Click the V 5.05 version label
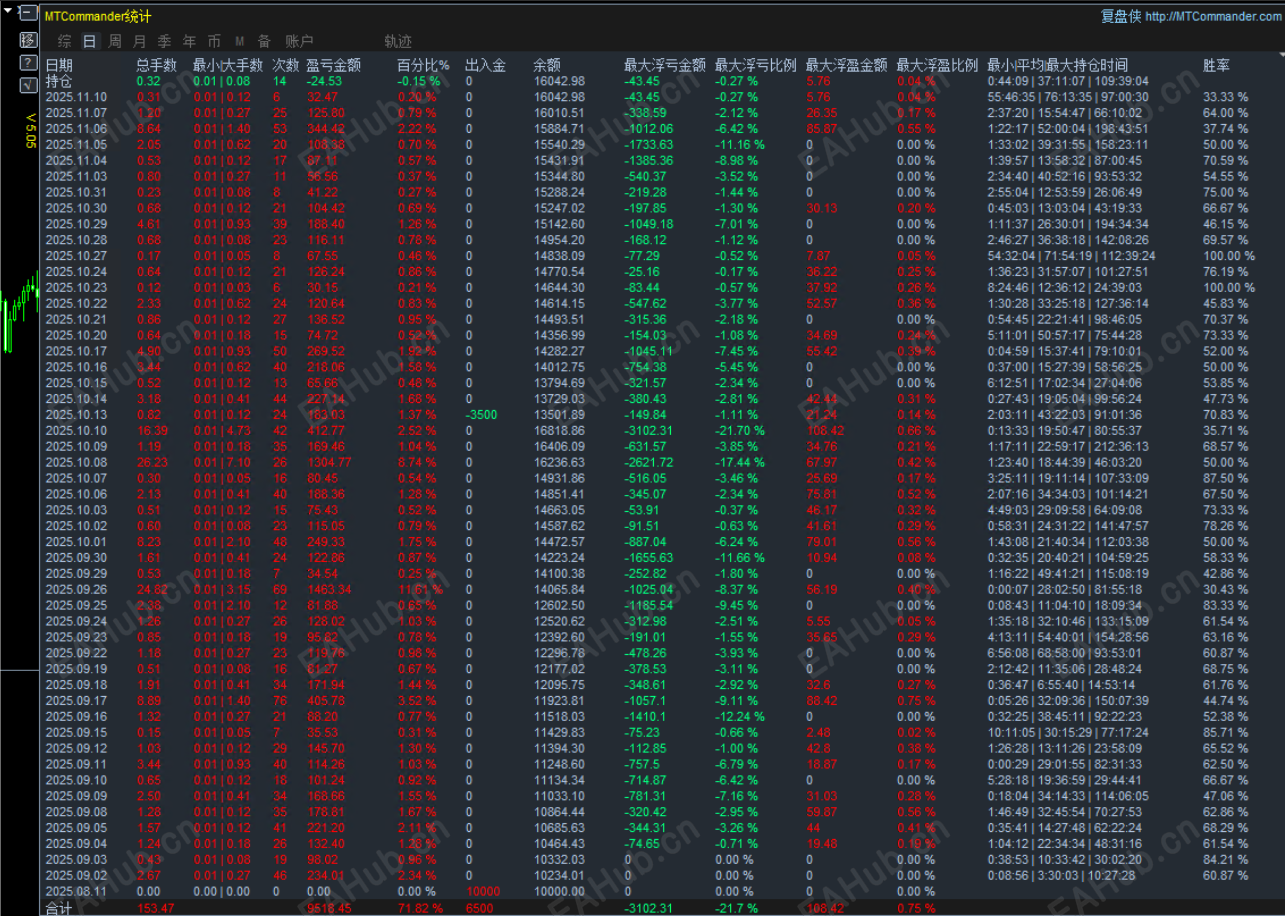The width and height of the screenshot is (1285, 916). [x=30, y=131]
